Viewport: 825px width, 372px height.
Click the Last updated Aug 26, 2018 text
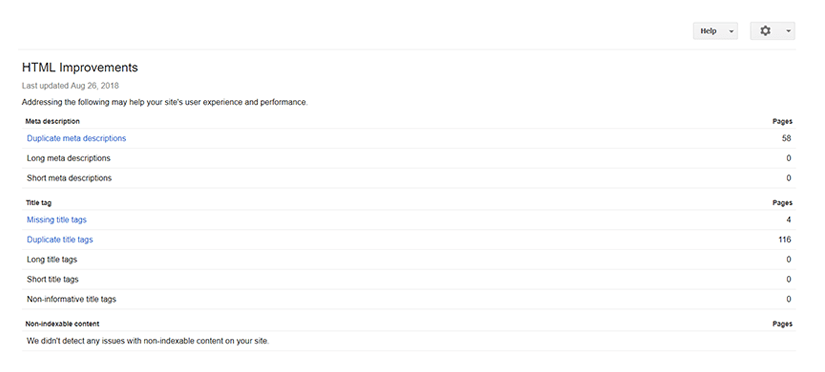click(71, 86)
